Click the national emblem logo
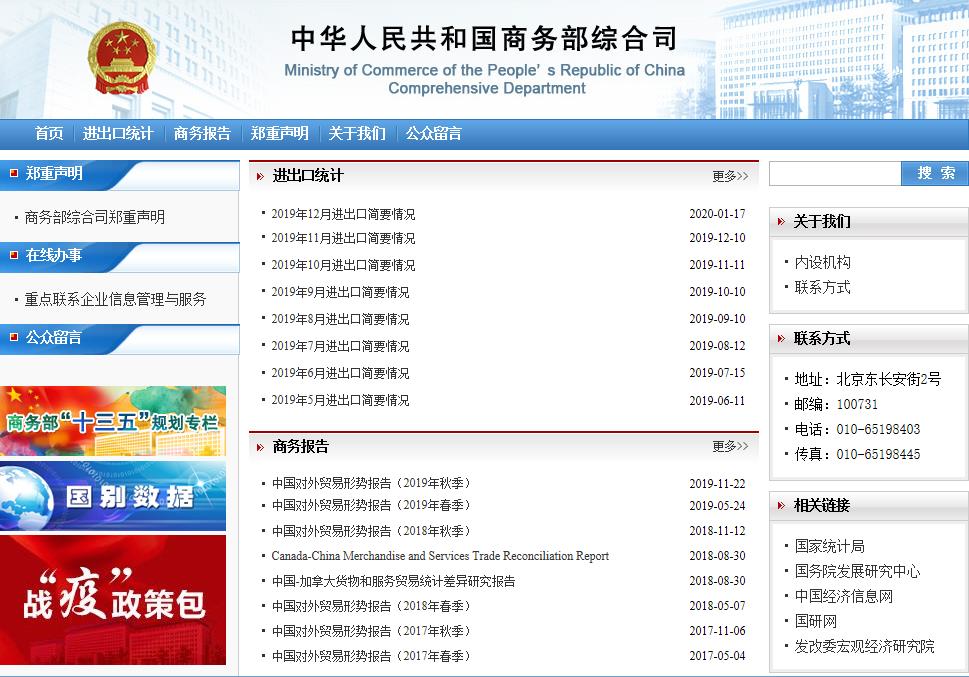Screen dimensions: 969x677 [121, 58]
